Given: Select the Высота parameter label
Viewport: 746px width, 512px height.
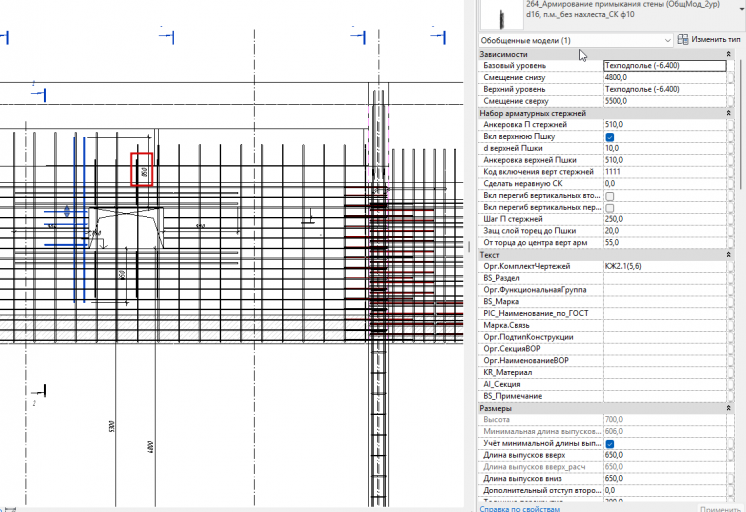Looking at the screenshot, I should (x=496, y=420).
